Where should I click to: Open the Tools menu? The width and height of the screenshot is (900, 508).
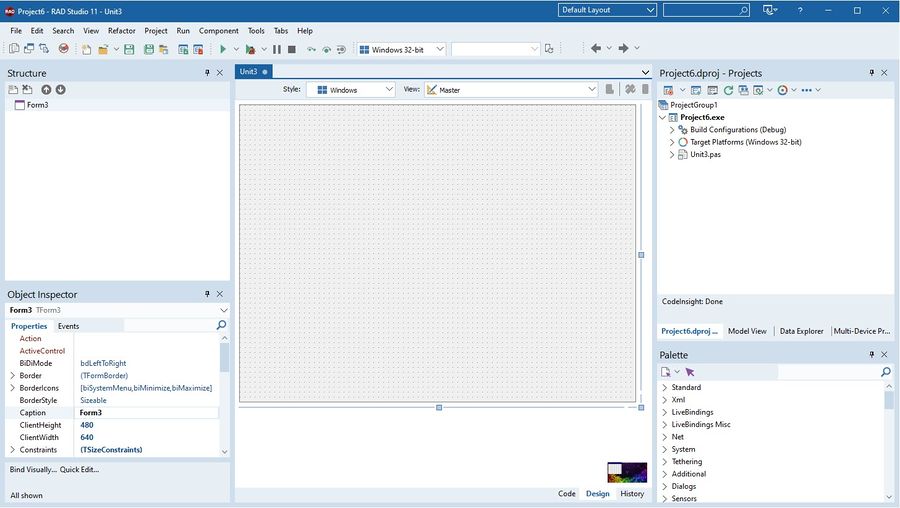[256, 30]
